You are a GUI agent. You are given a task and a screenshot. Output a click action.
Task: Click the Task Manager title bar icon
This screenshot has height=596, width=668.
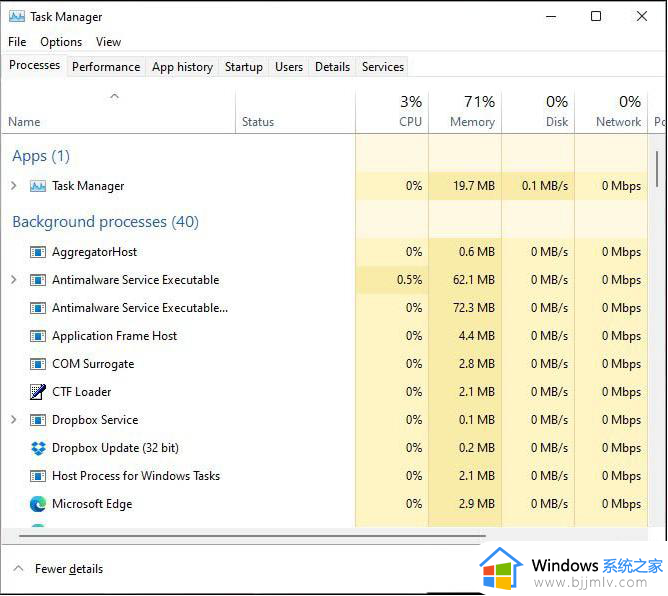(x=17, y=17)
